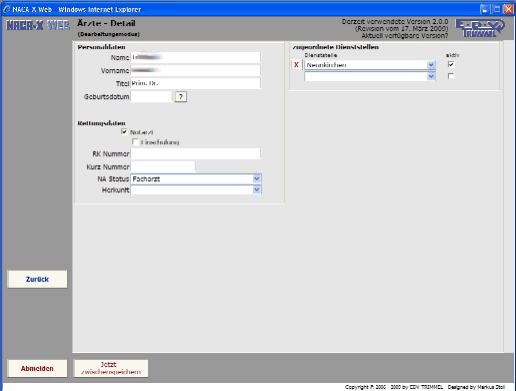Screen dimensions: 516x391
Task: Open the Herkunft dropdown
Action: [196, 190]
